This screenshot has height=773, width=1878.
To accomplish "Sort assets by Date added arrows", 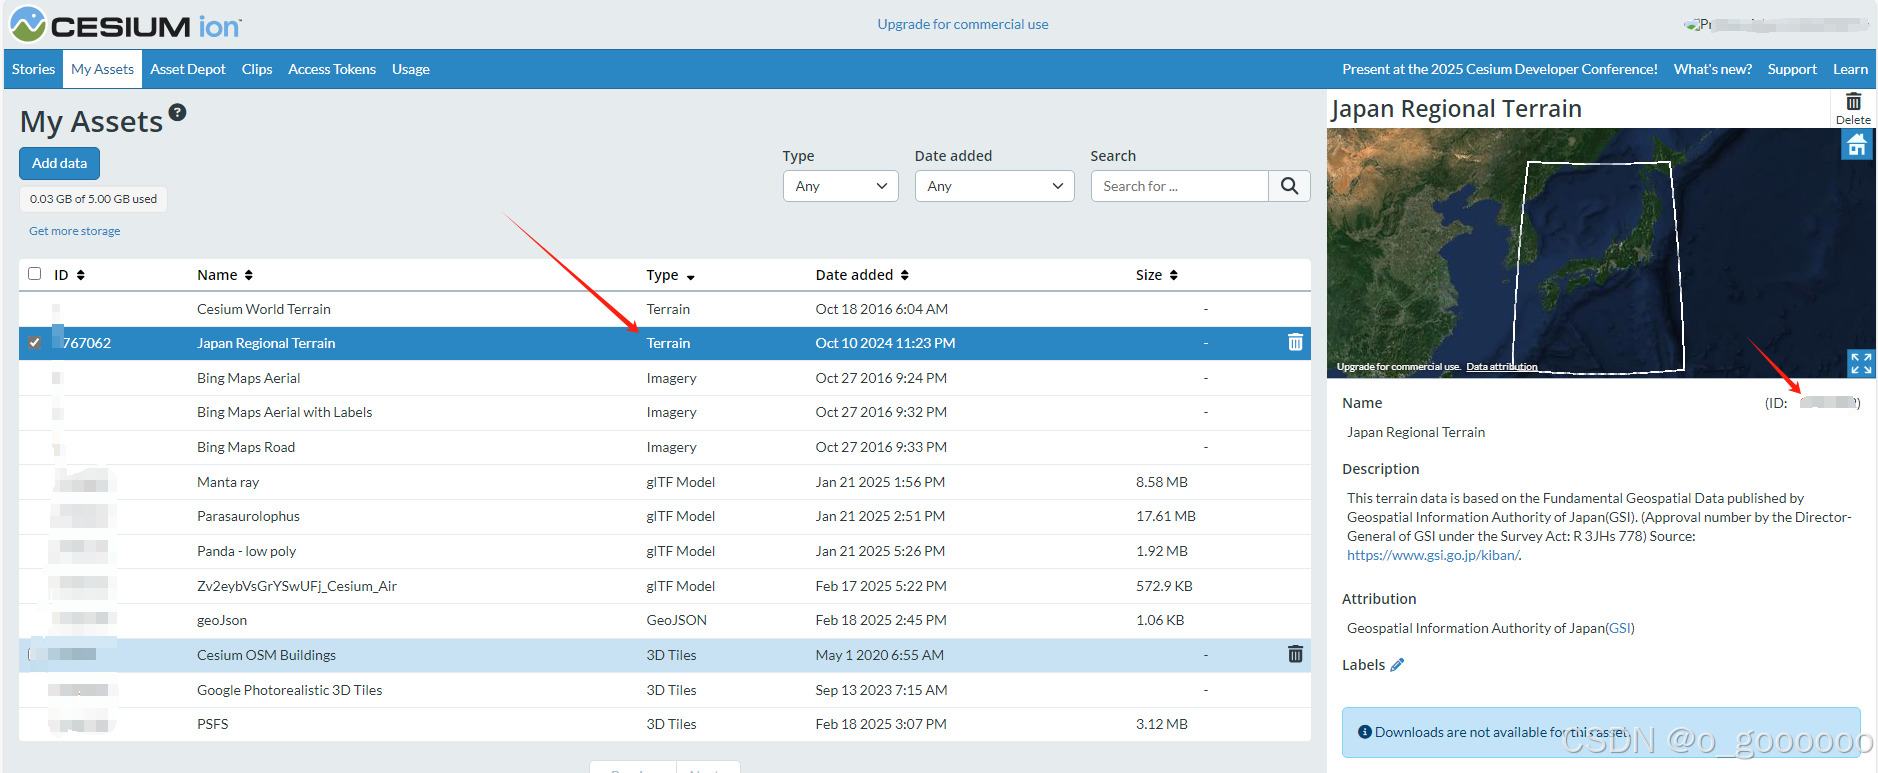I will click(904, 275).
